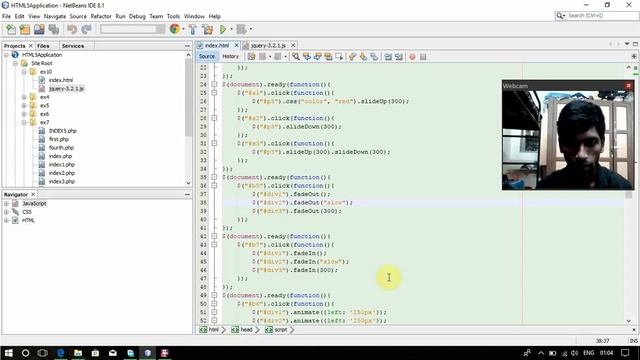Open project configuration combo box
The image size is (640, 360).
132,29
